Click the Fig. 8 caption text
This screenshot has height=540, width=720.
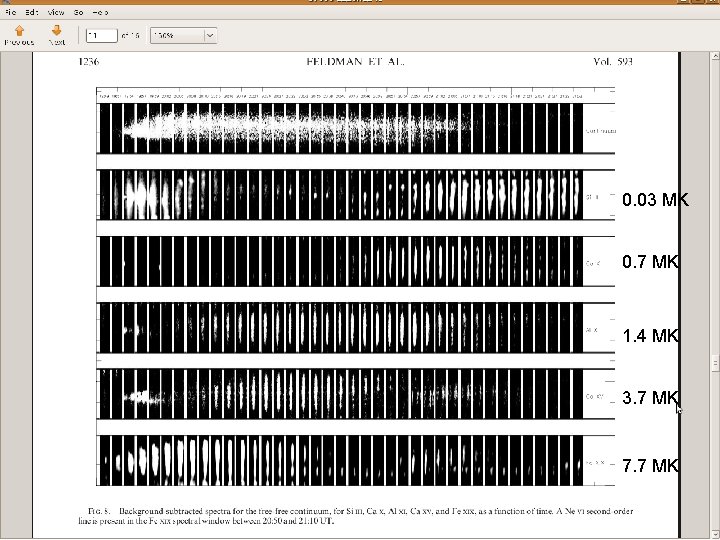click(356, 516)
